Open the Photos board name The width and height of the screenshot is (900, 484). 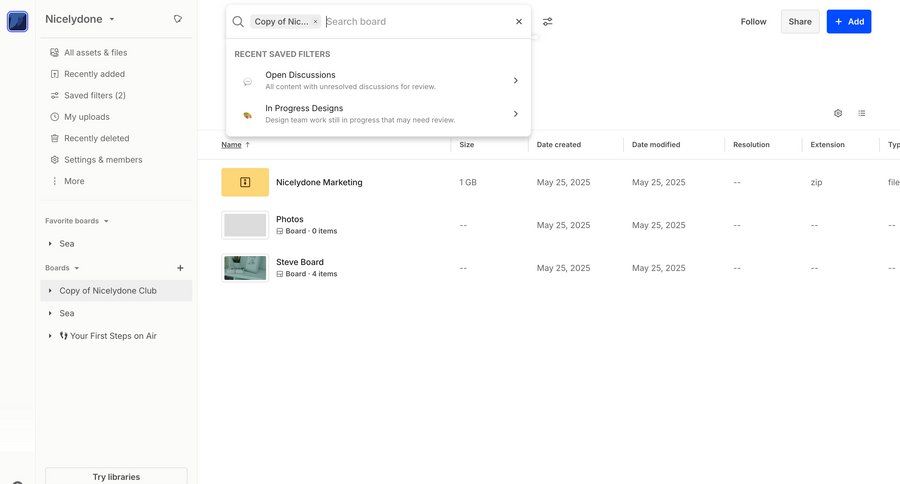point(289,219)
